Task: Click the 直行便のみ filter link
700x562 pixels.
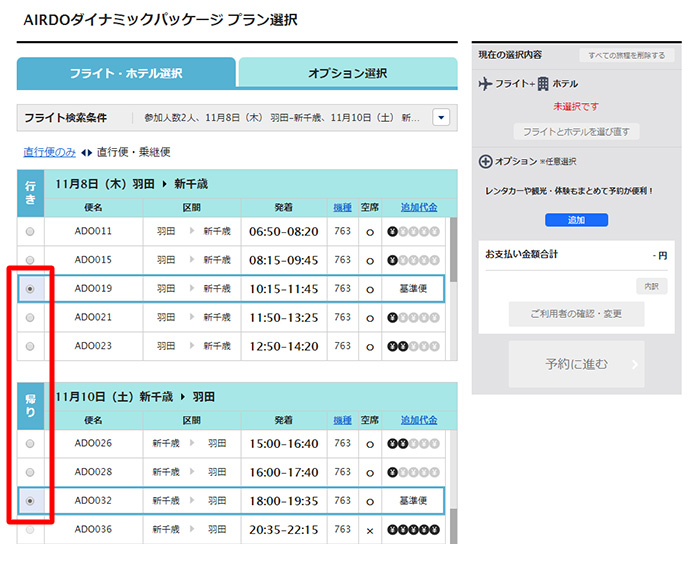Action: pyautogui.click(x=50, y=152)
